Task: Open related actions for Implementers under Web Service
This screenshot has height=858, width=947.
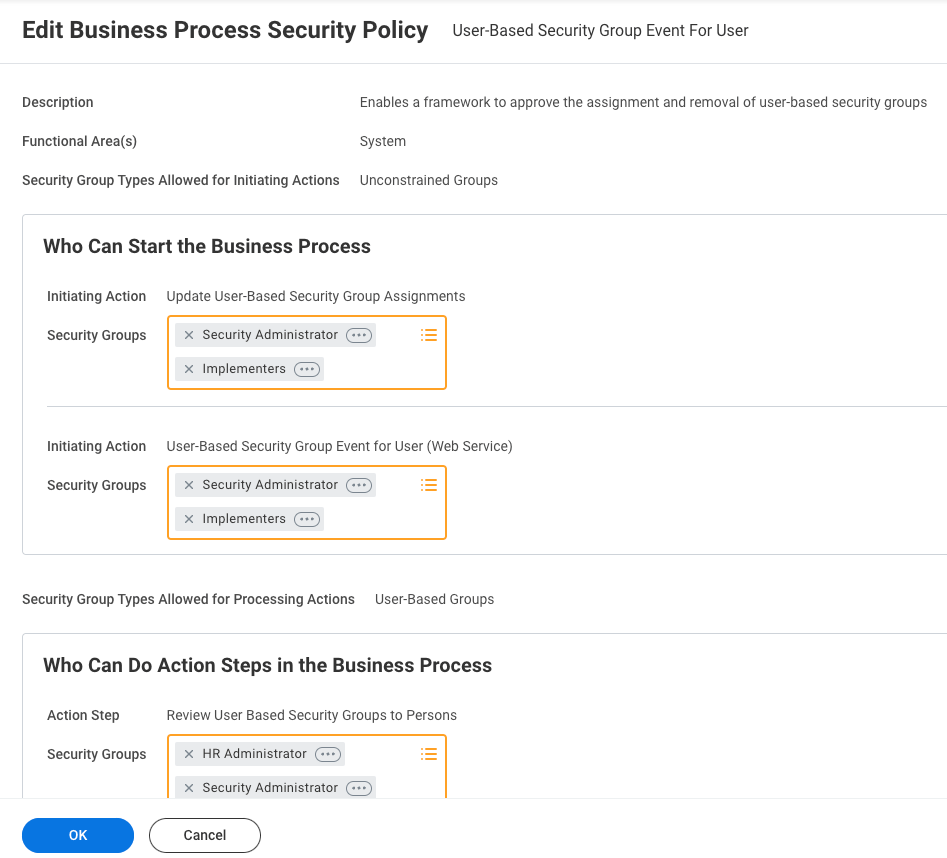Action: pyautogui.click(x=307, y=519)
